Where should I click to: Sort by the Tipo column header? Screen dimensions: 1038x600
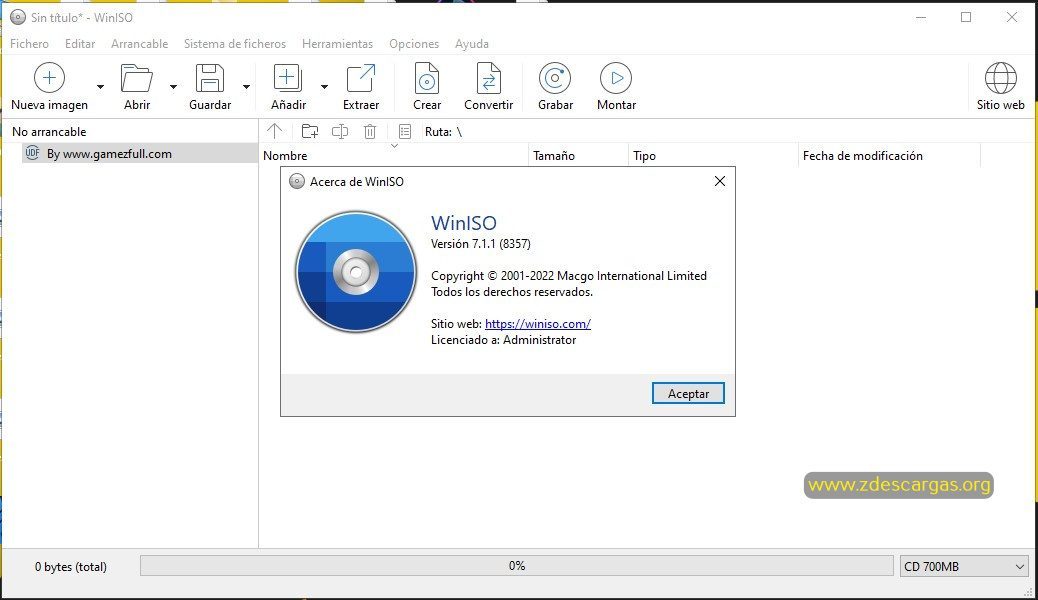(712, 156)
